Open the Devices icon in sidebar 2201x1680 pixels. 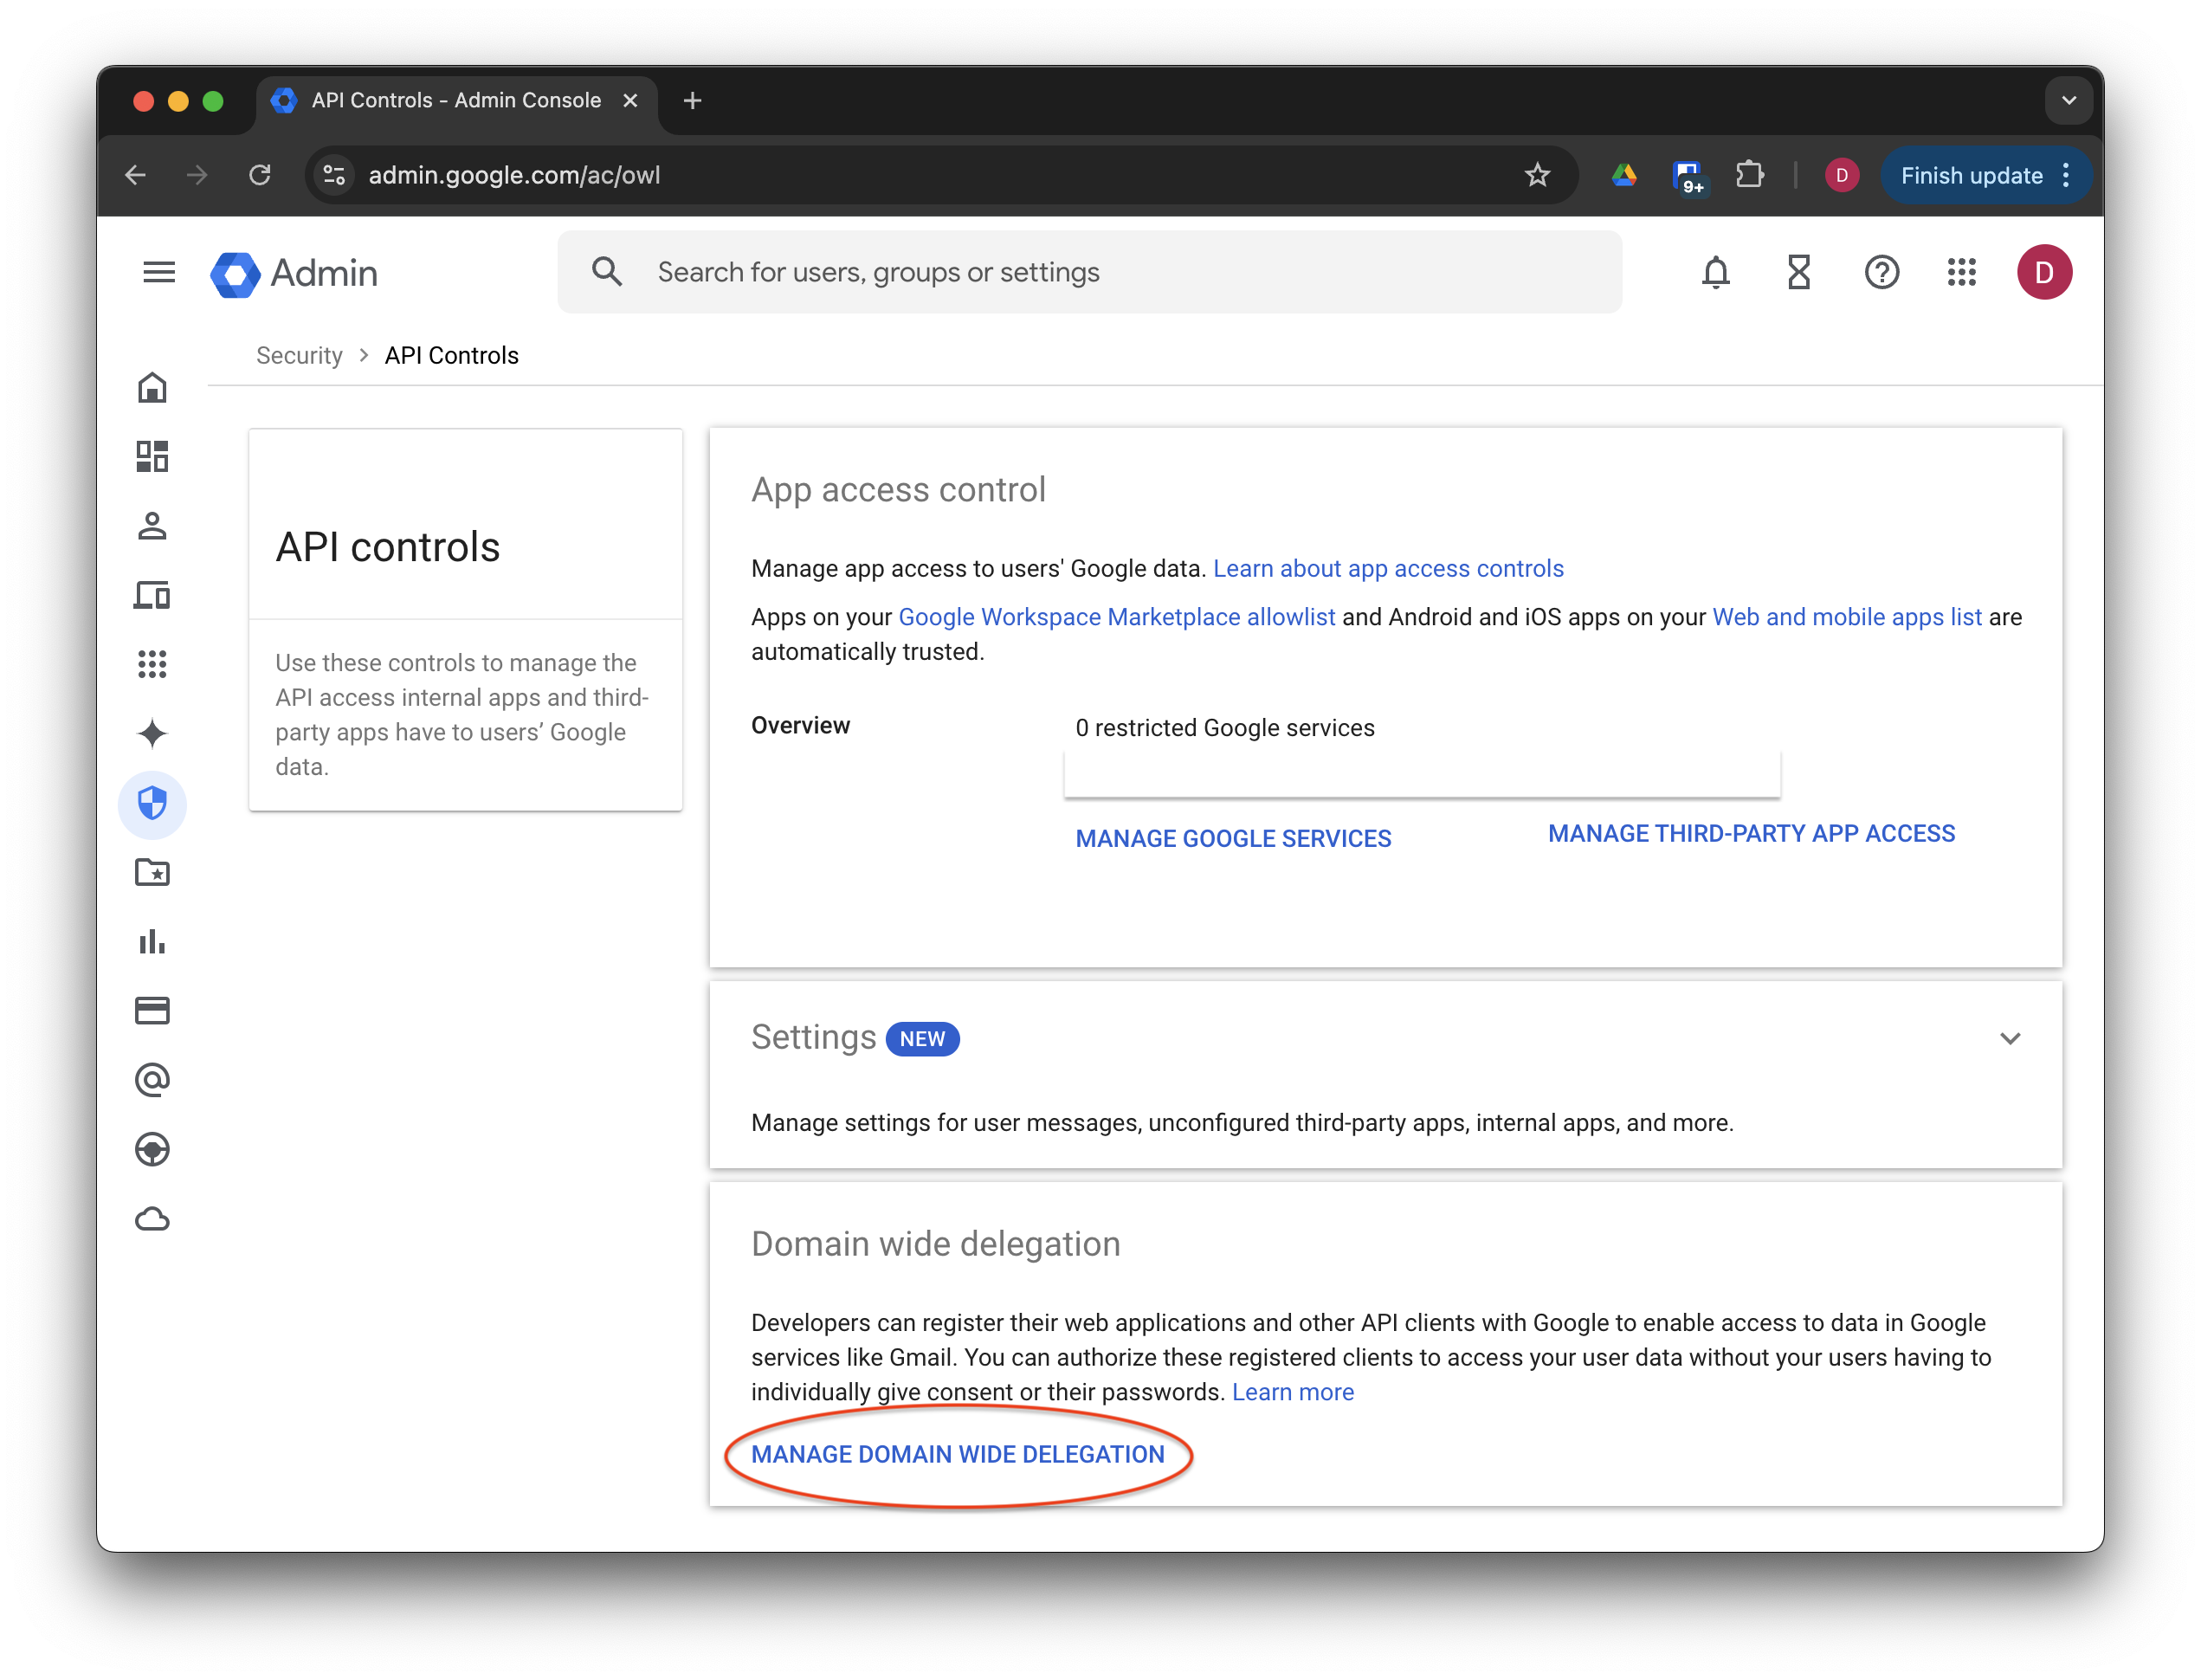click(152, 595)
